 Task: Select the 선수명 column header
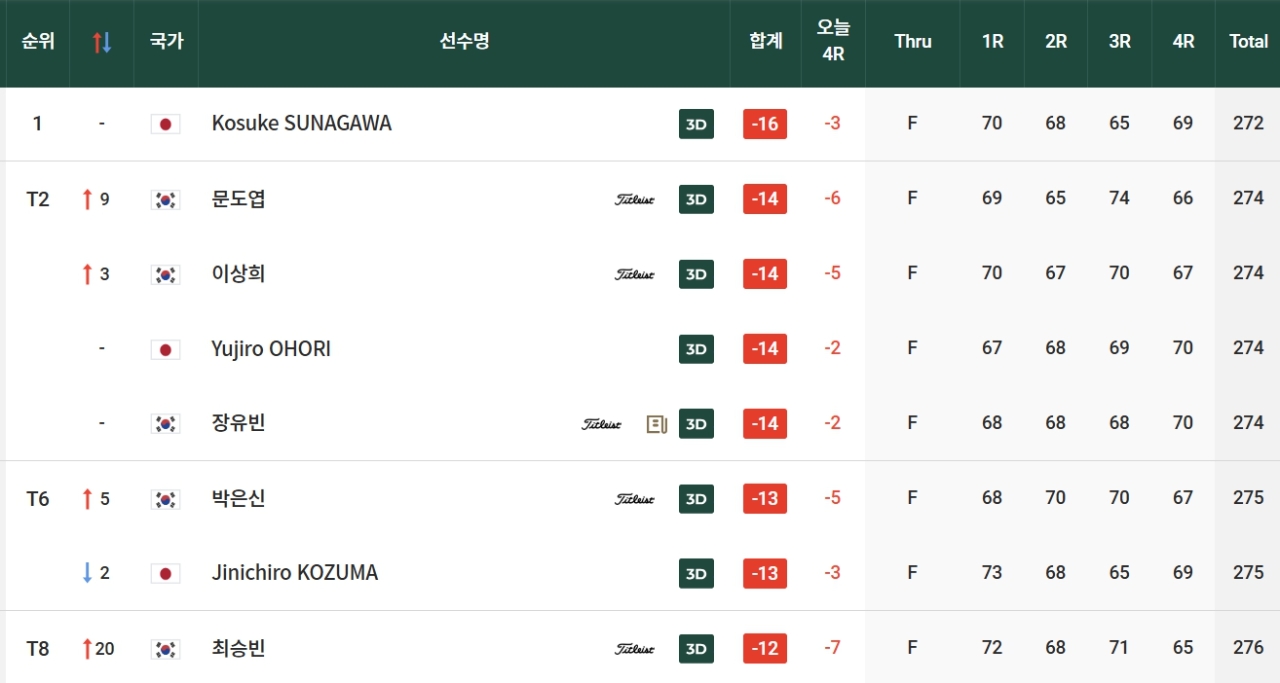[464, 42]
